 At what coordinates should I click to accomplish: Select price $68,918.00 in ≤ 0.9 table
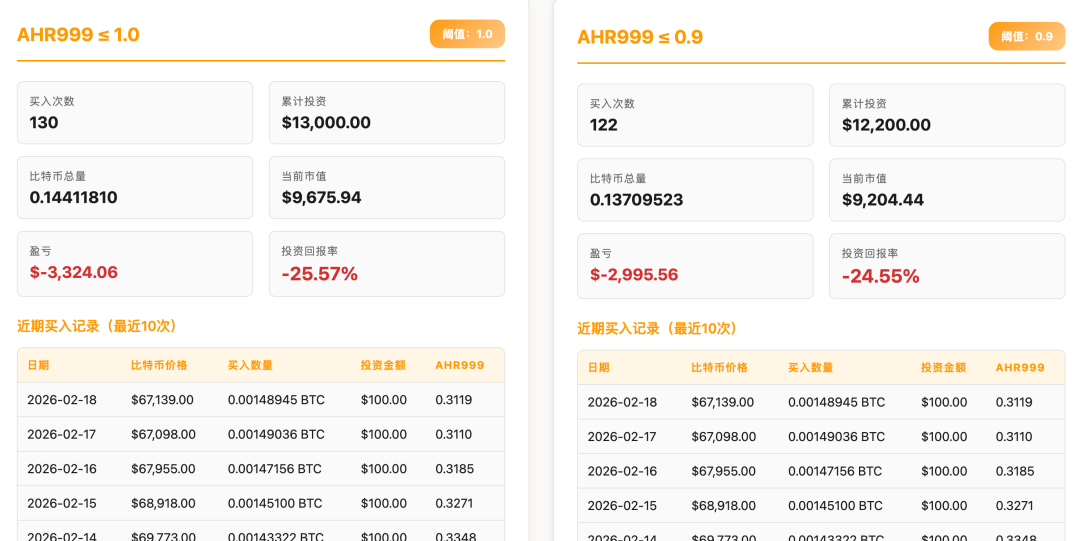(723, 505)
